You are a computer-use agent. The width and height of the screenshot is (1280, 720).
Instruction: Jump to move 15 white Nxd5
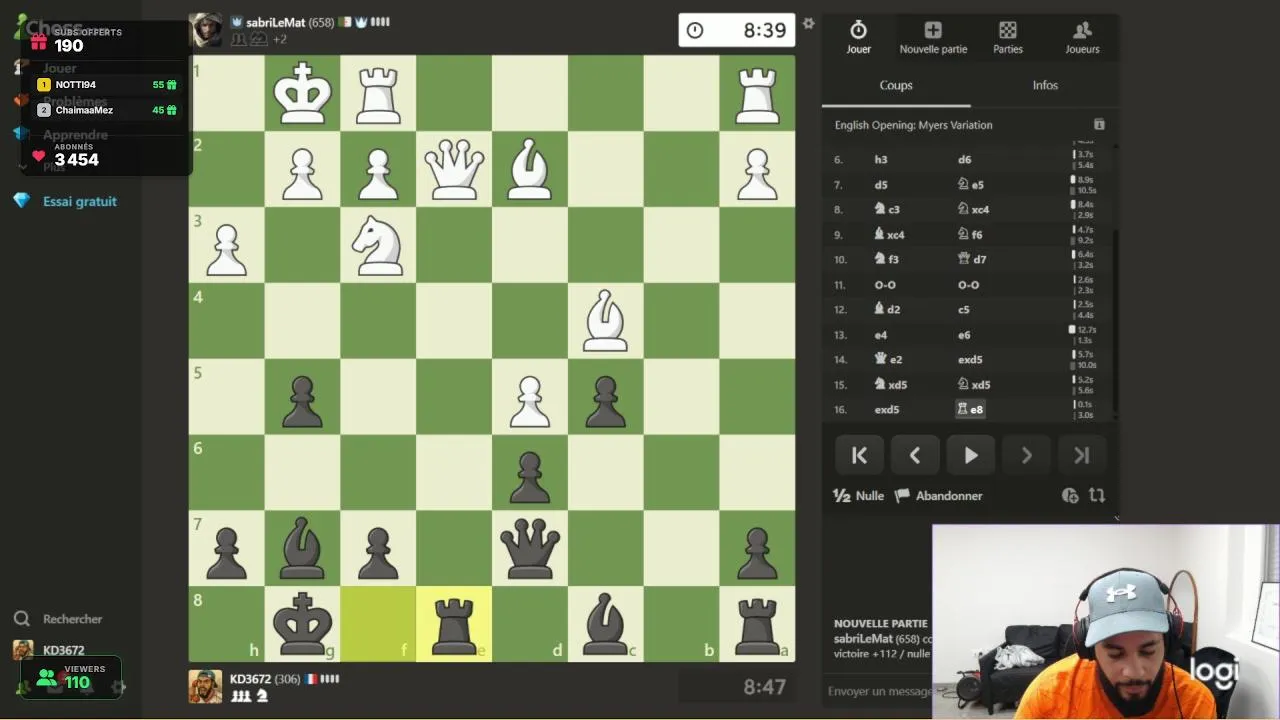pyautogui.click(x=889, y=384)
